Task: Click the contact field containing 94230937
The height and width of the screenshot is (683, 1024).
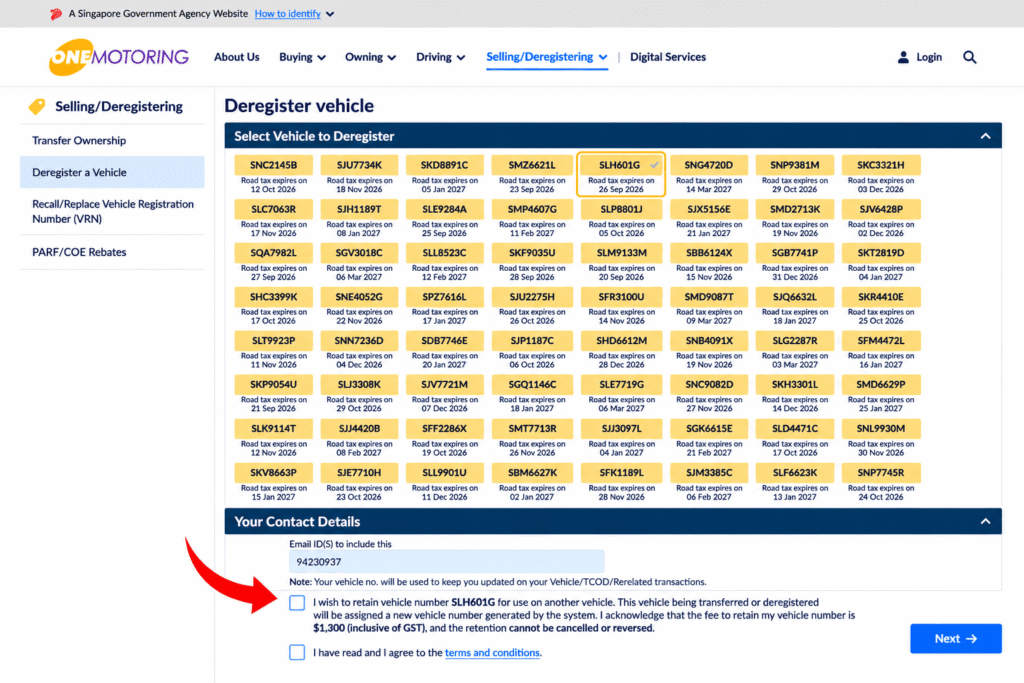Action: pos(447,562)
